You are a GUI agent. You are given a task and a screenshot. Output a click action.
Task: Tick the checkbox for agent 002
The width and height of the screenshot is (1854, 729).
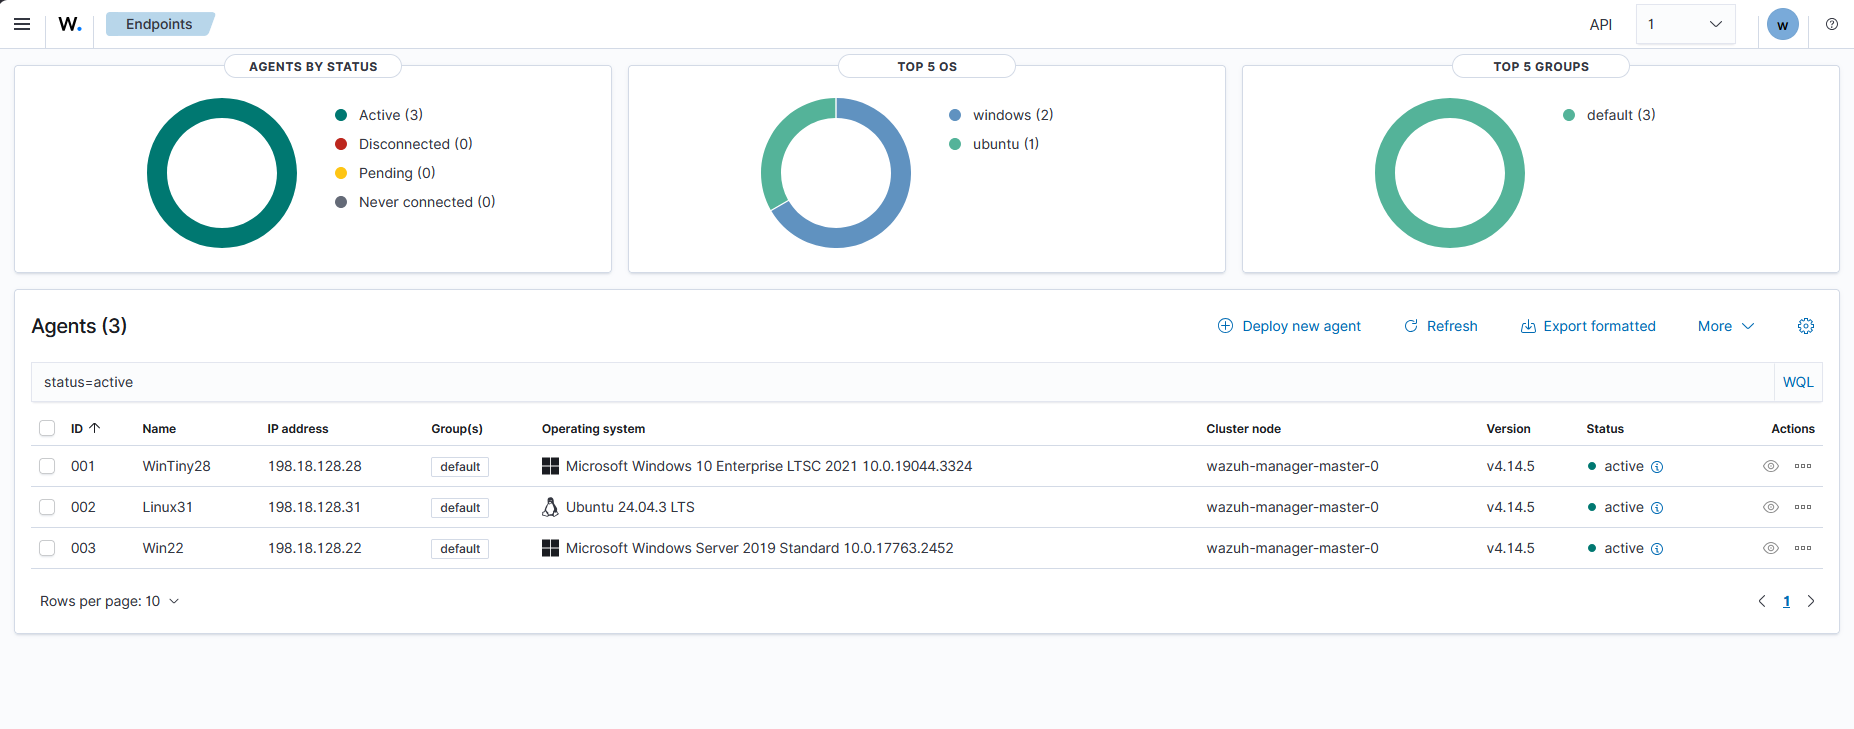[47, 507]
